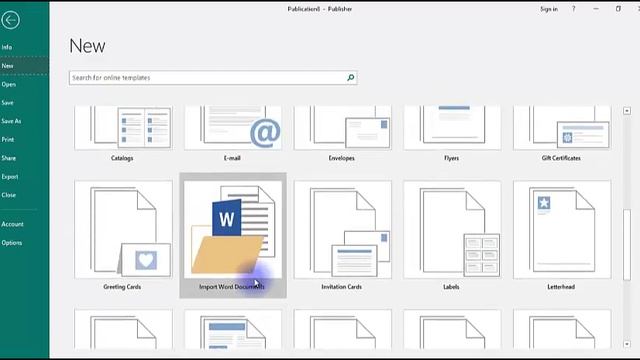Select the Labels template thumbnail

coord(452,230)
